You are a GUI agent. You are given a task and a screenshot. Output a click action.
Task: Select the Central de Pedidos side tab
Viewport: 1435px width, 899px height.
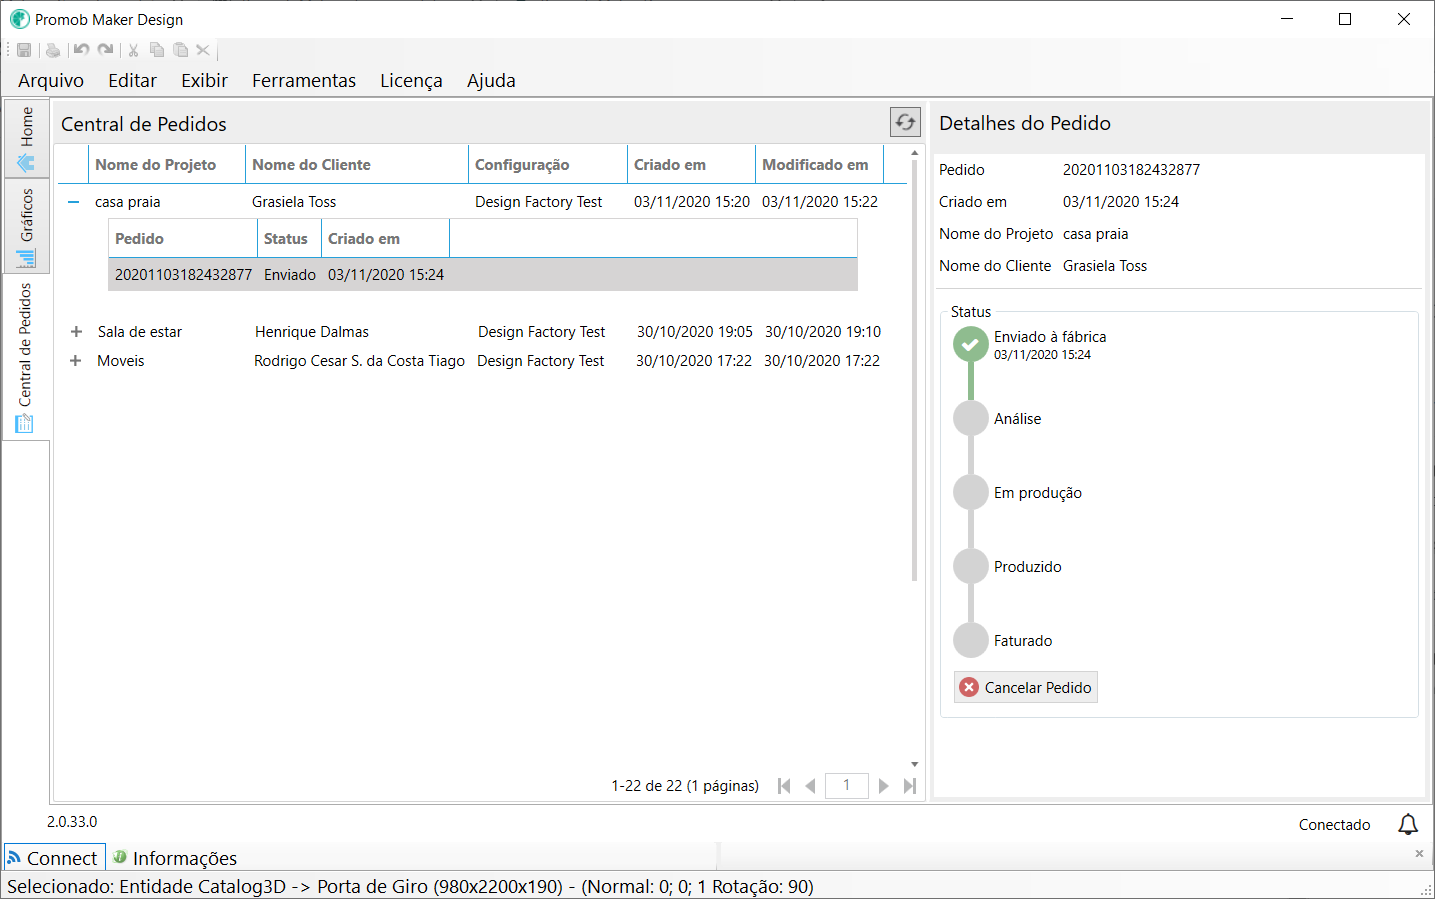(26, 357)
